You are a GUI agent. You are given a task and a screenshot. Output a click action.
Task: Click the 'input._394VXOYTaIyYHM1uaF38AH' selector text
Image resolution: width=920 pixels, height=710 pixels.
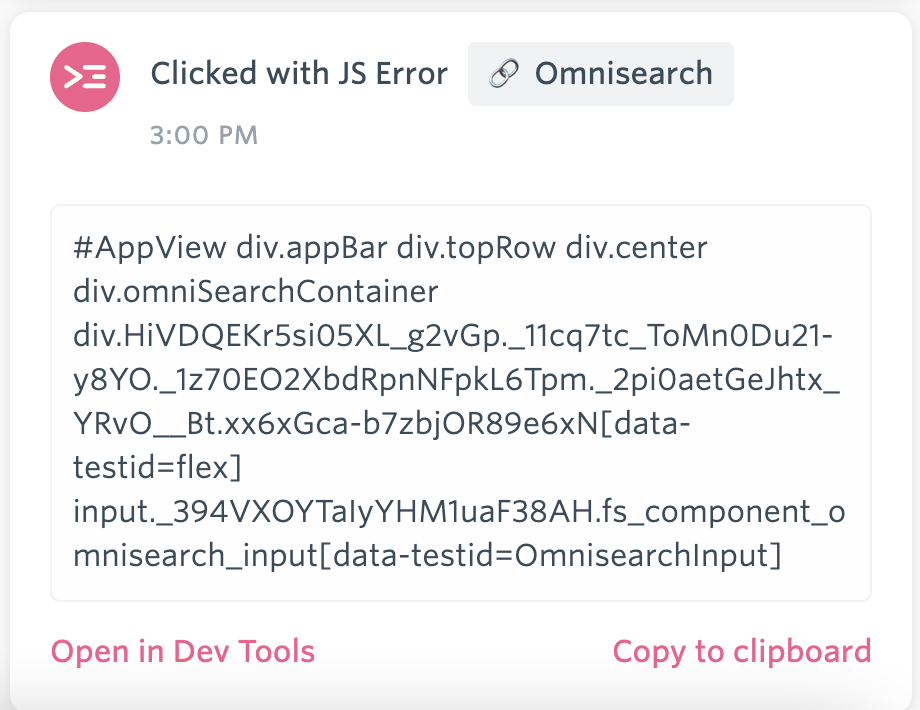point(333,512)
